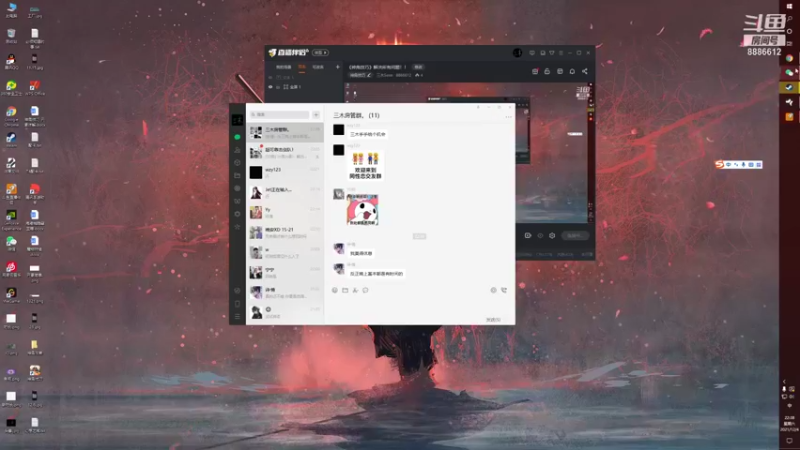Image resolution: width=800 pixels, height=450 pixels.
Task: Click the screenshot scissors icon in the chat toolbar
Action: pos(355,290)
